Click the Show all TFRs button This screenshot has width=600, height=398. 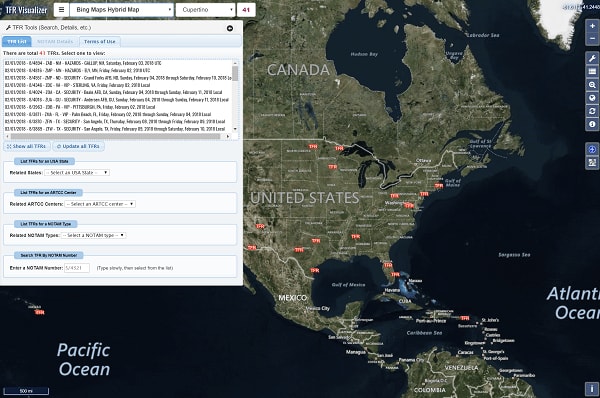coord(27,146)
